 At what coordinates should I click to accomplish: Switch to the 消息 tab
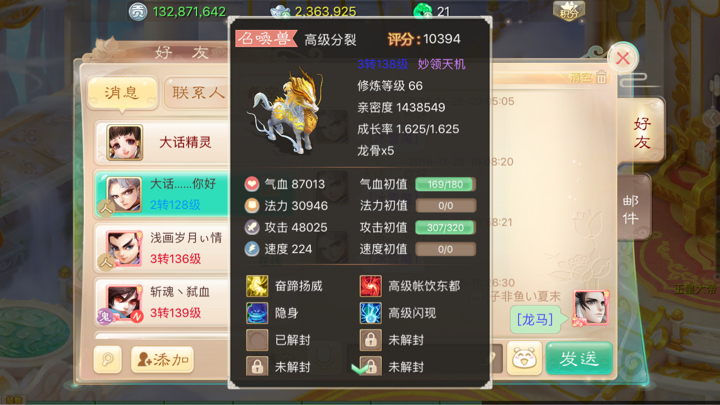pyautogui.click(x=122, y=93)
